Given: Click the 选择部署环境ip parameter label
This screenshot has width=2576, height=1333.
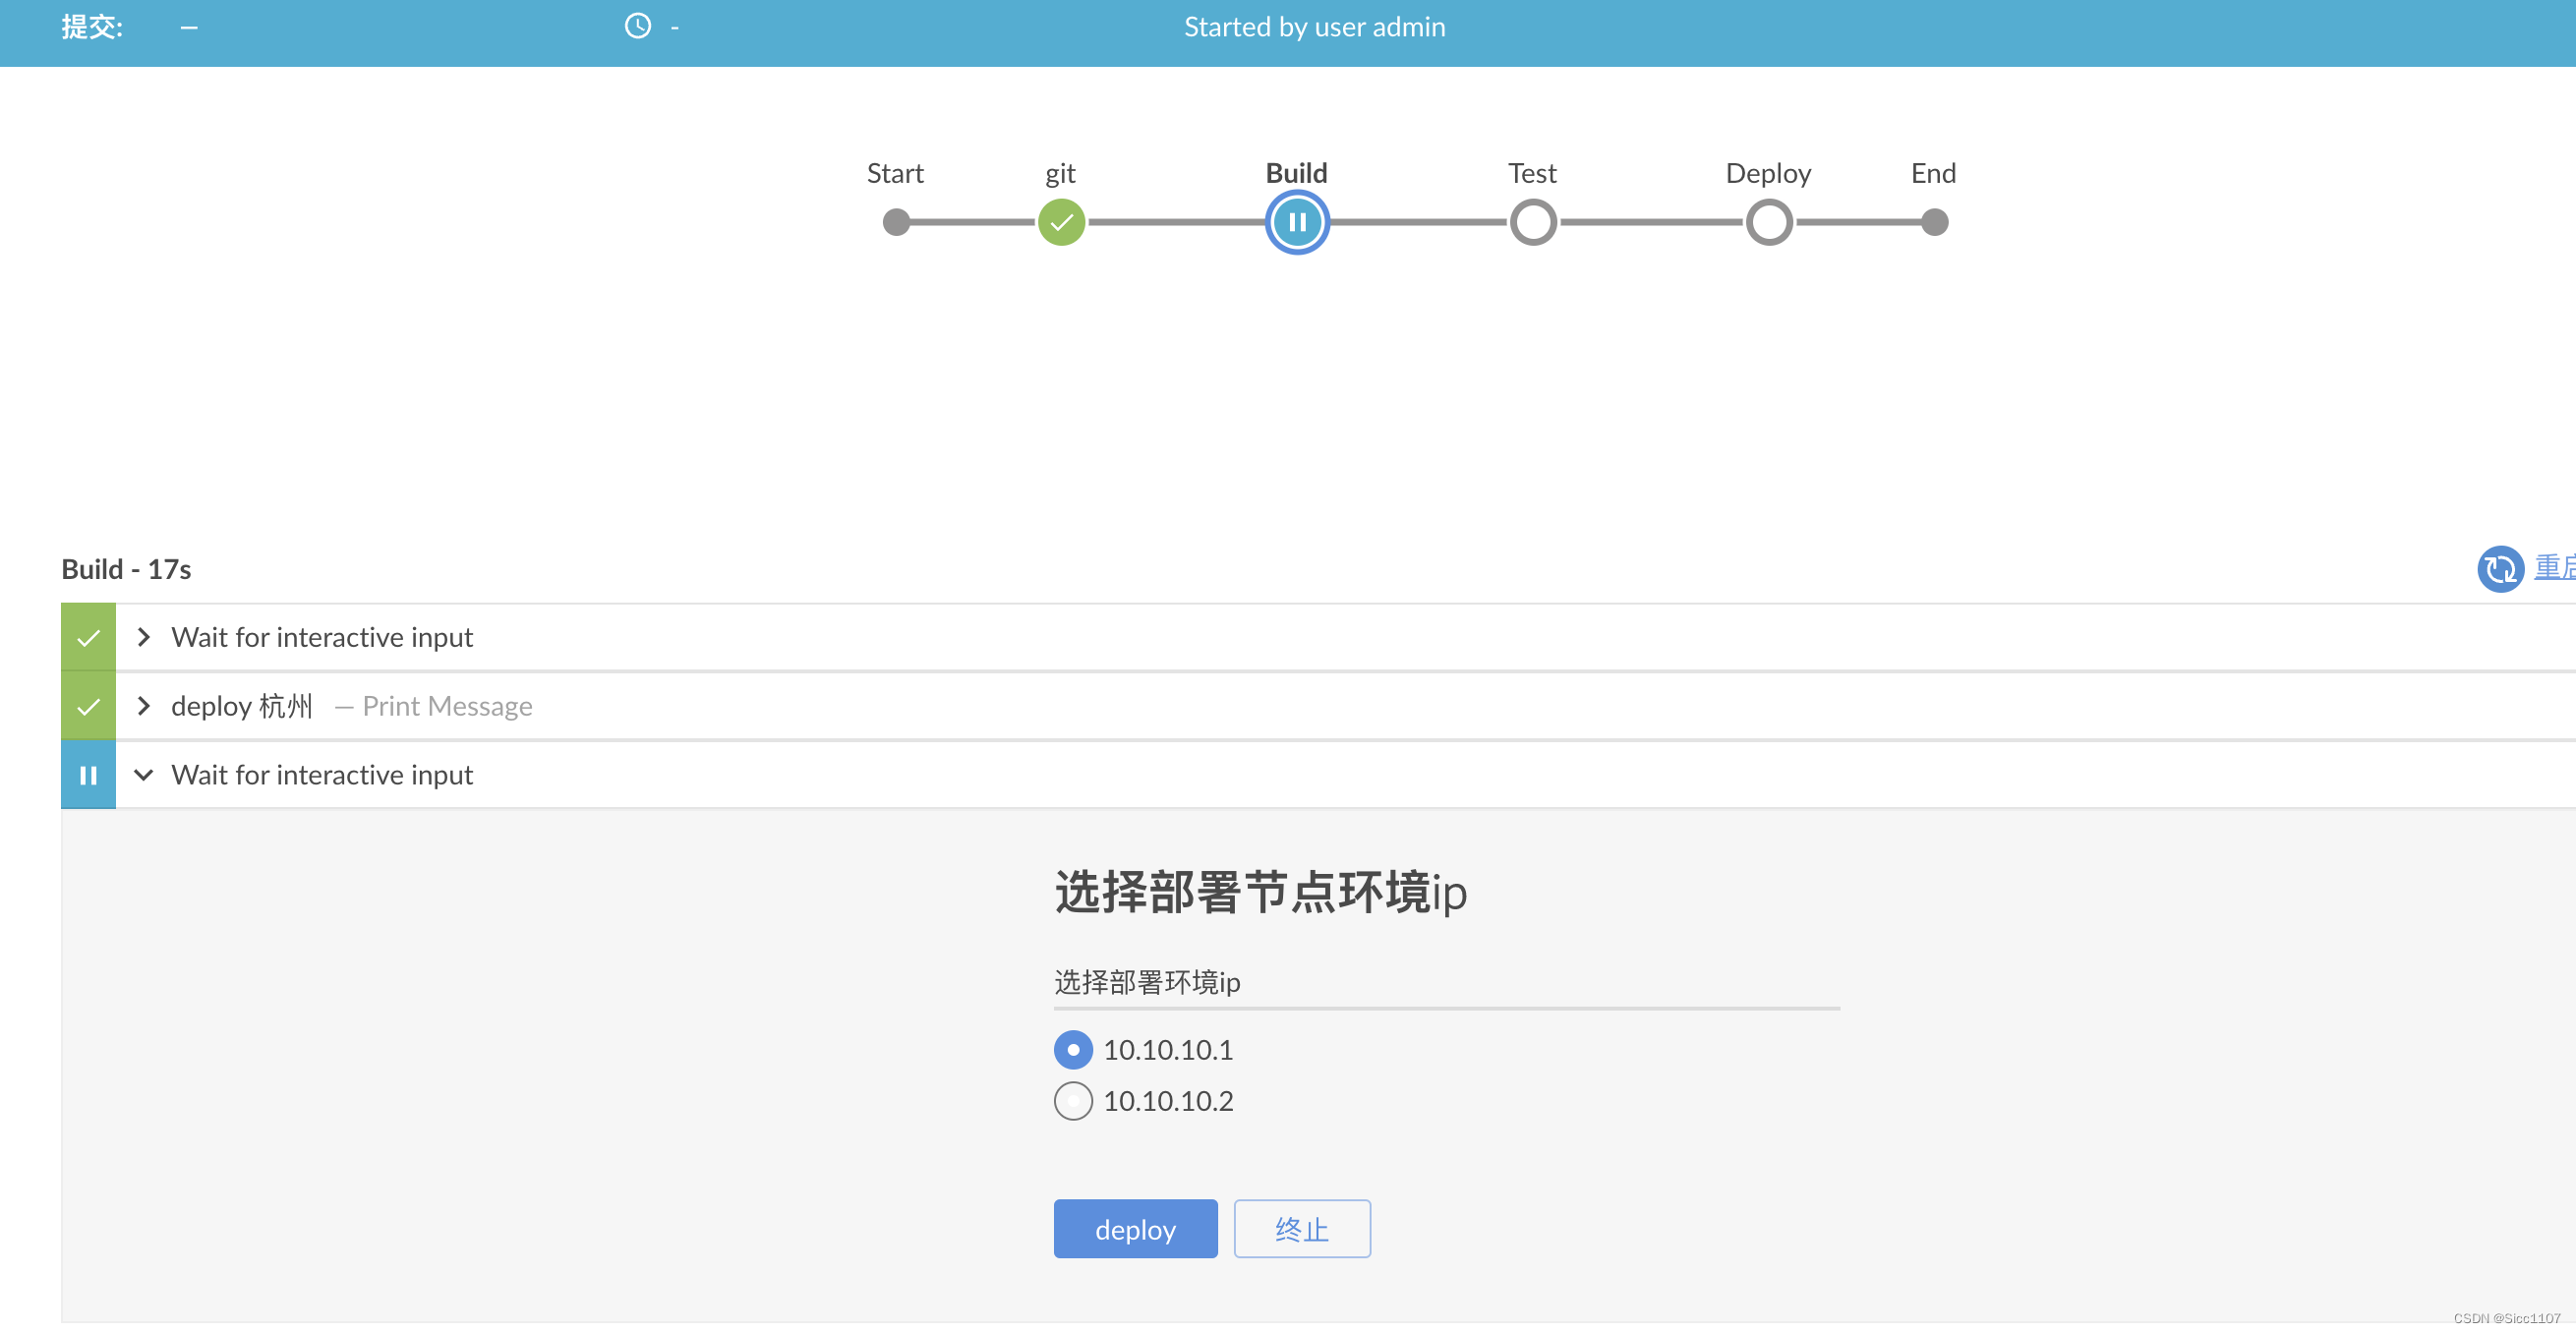Looking at the screenshot, I should [1146, 982].
